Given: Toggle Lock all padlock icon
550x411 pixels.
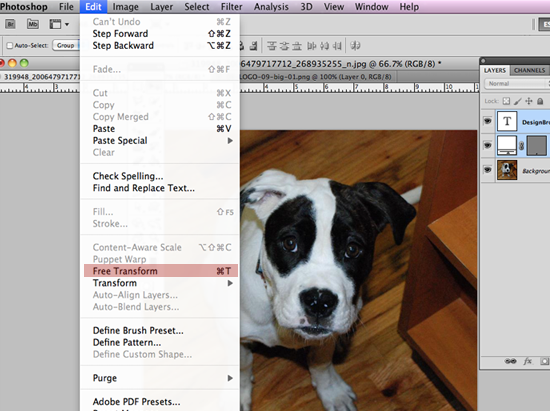Looking at the screenshot, I should (540, 101).
